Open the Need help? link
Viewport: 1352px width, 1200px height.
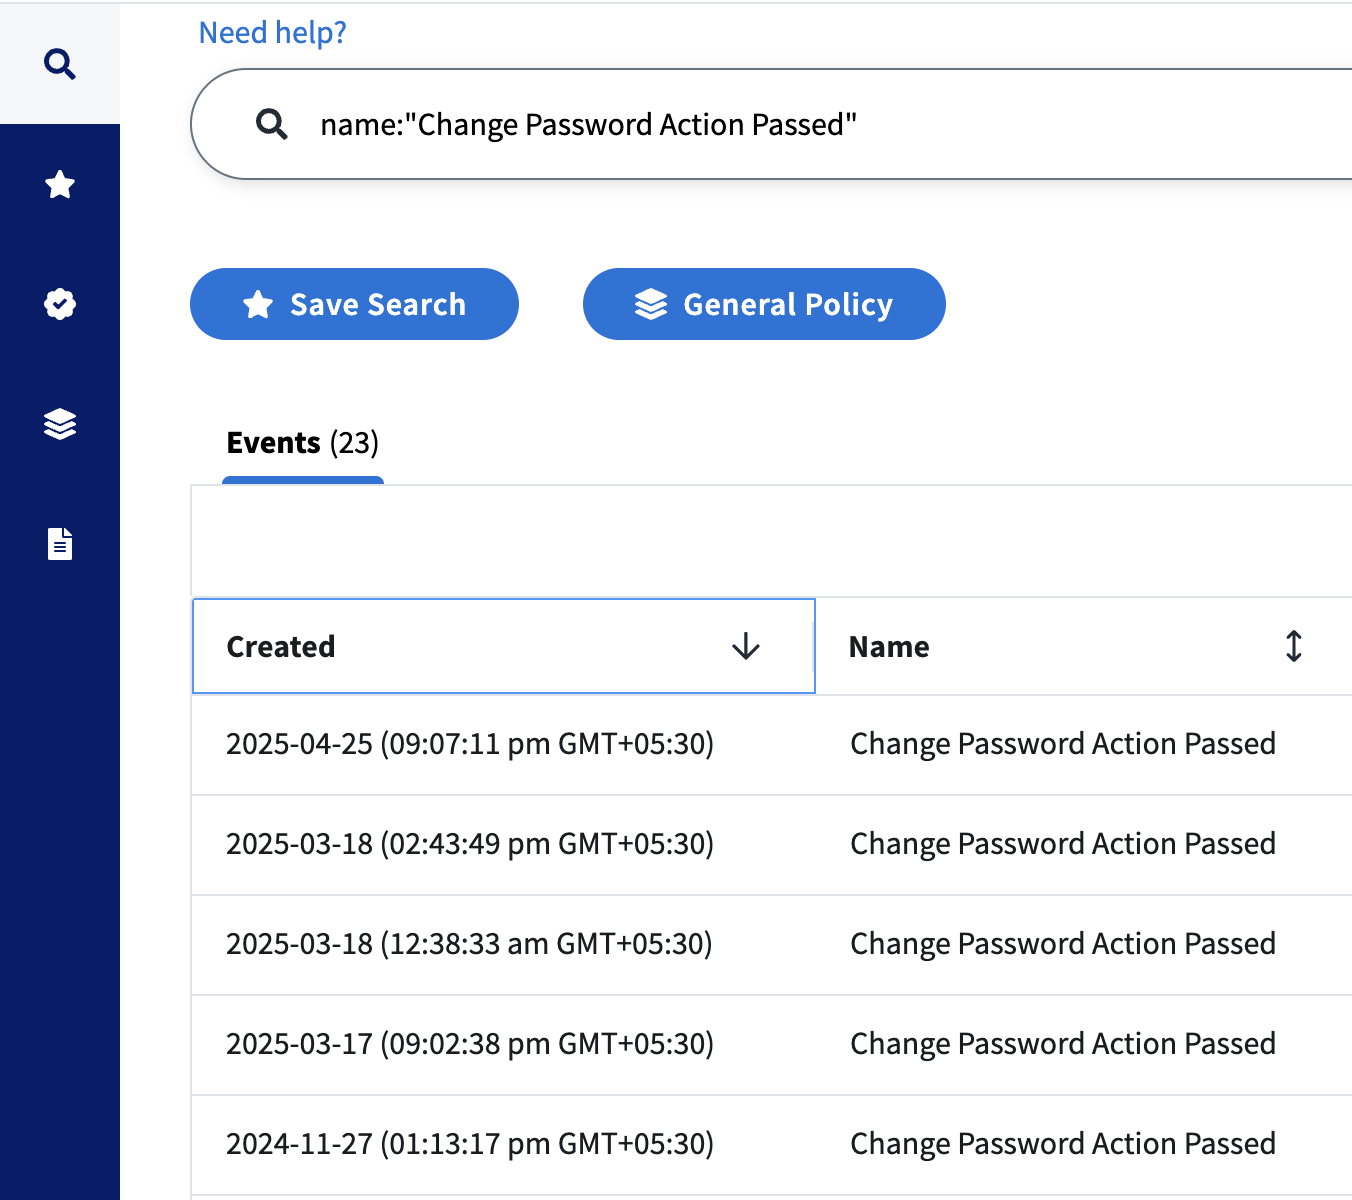coord(272,32)
